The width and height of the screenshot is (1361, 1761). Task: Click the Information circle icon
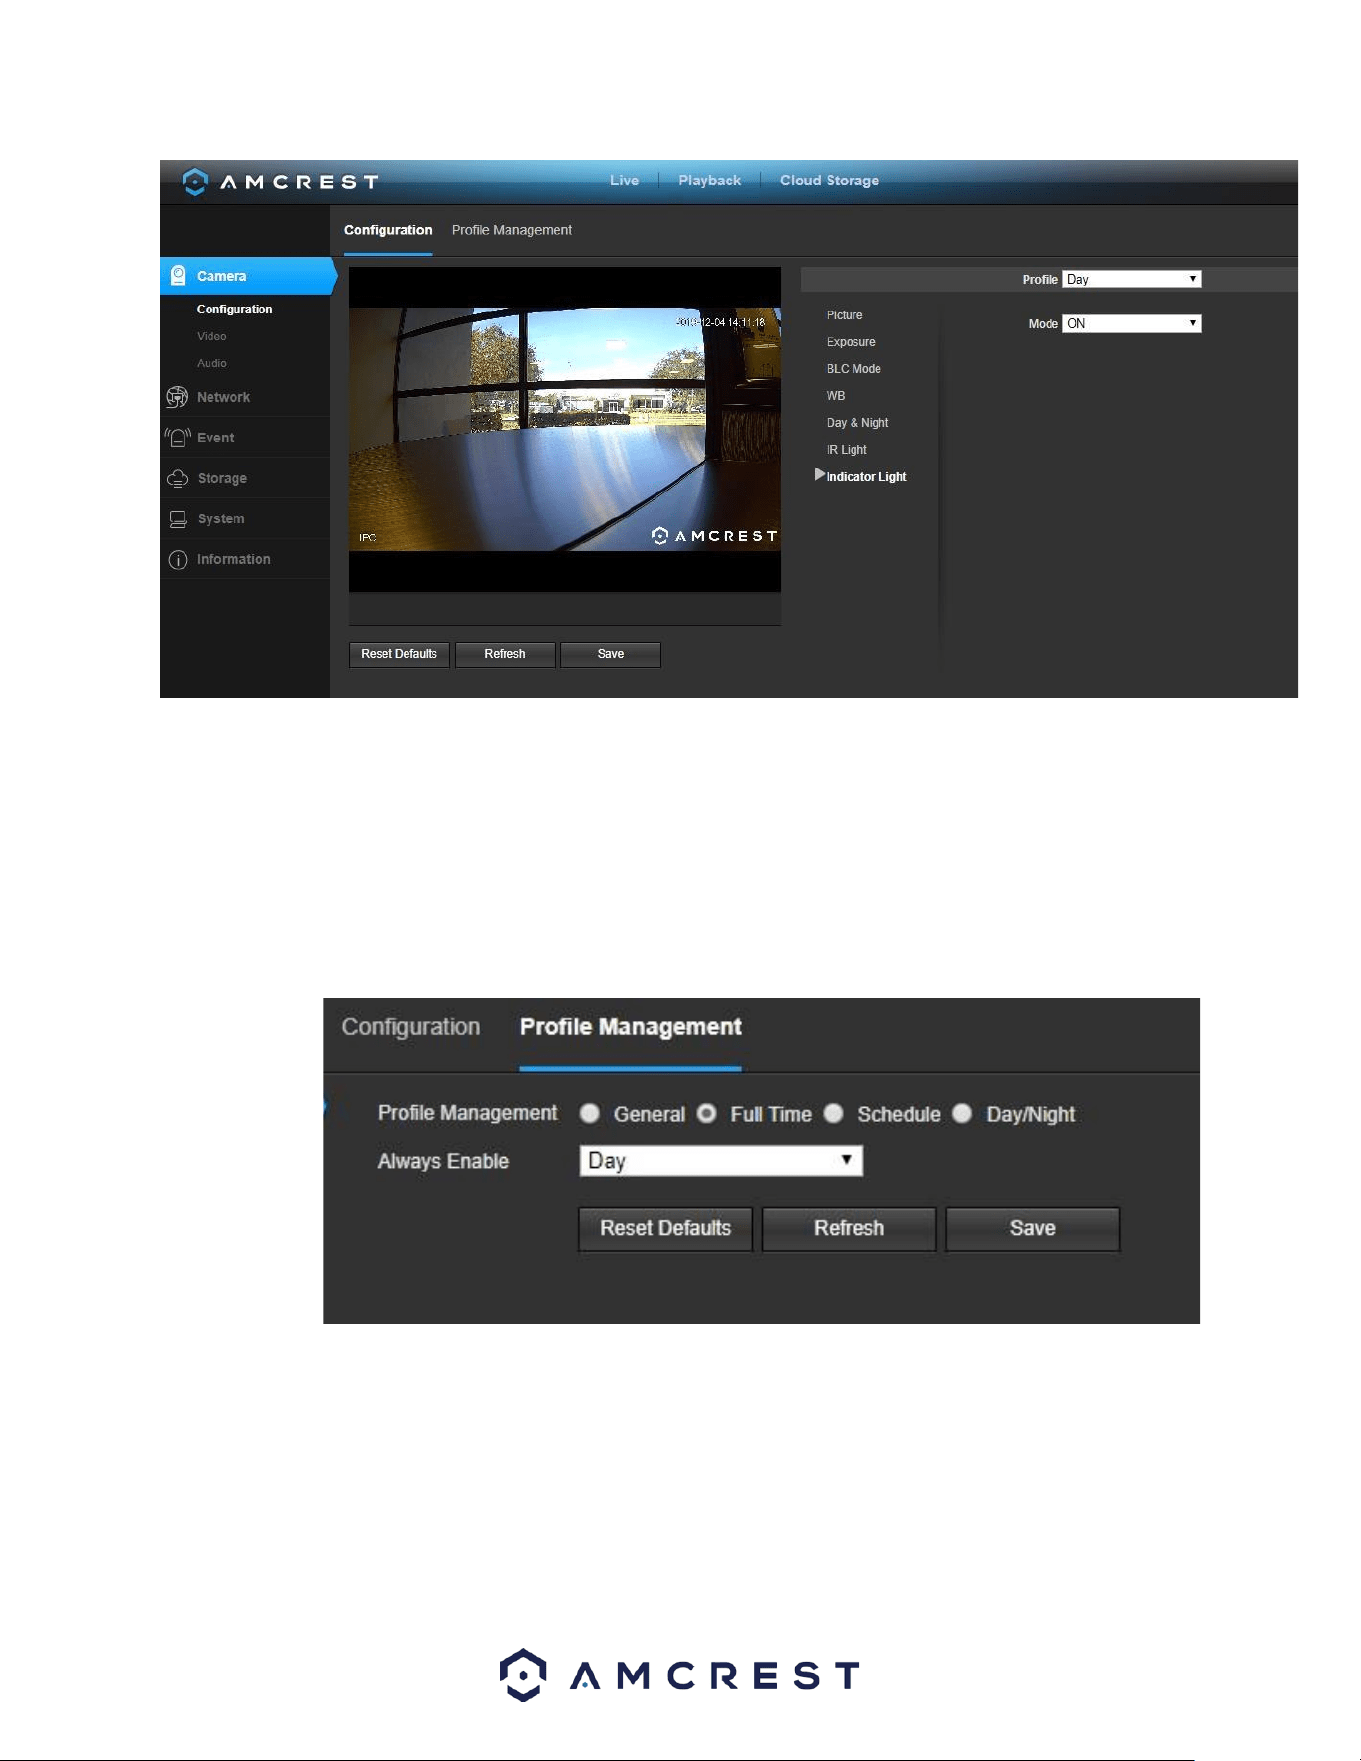(178, 560)
